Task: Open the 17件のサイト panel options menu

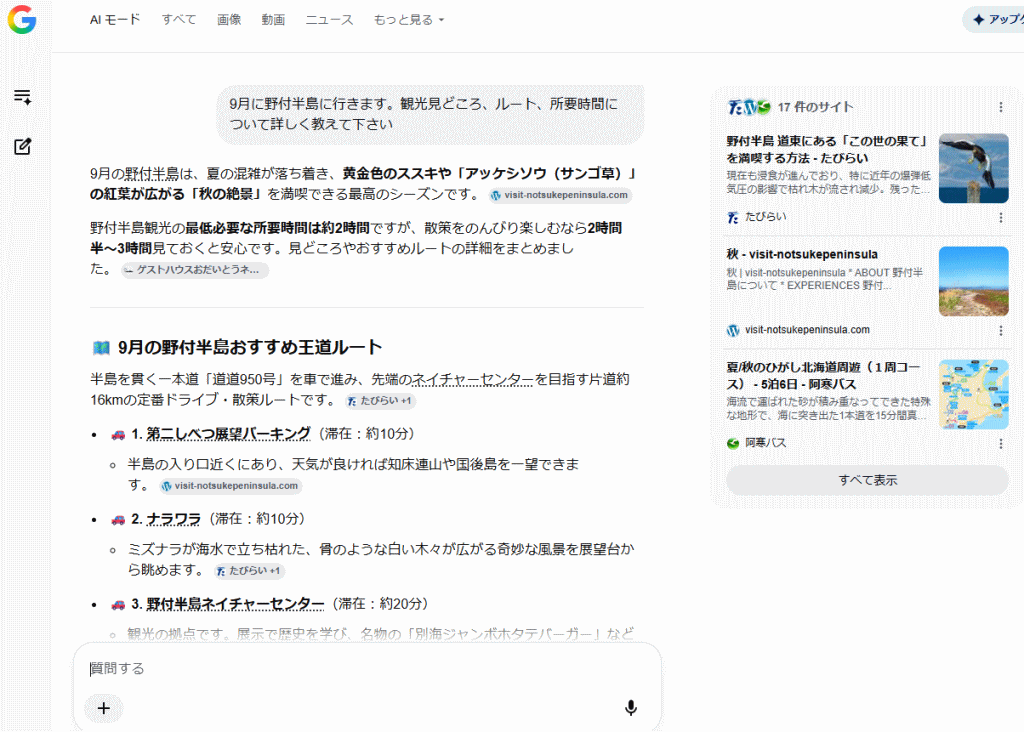Action: point(1000,107)
